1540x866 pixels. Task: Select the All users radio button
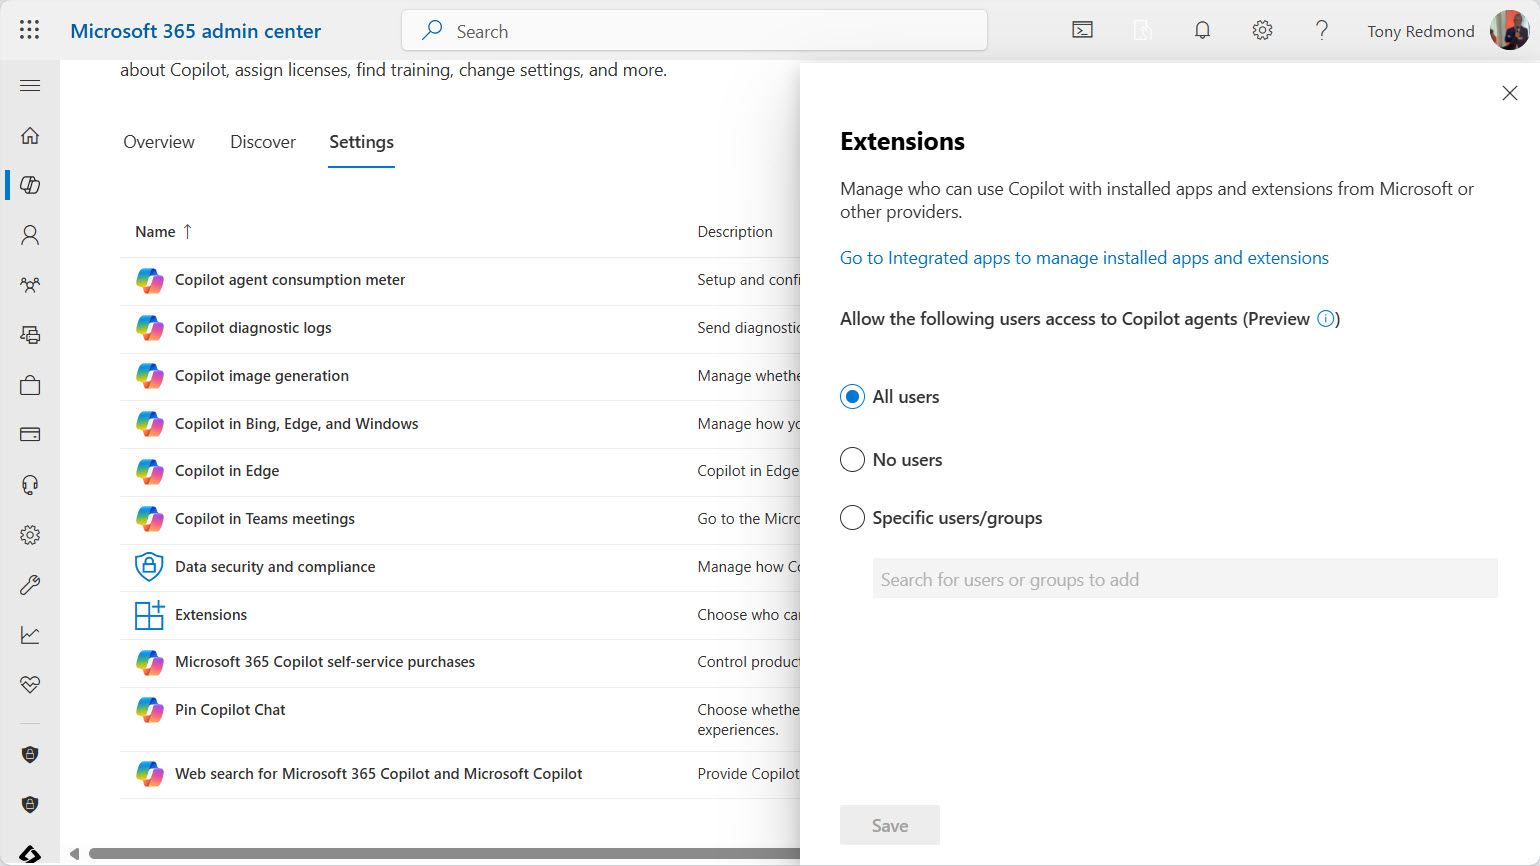(852, 397)
